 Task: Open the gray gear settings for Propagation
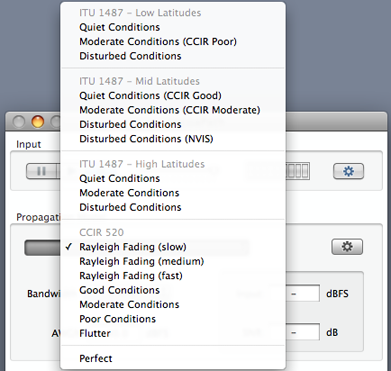347,247
